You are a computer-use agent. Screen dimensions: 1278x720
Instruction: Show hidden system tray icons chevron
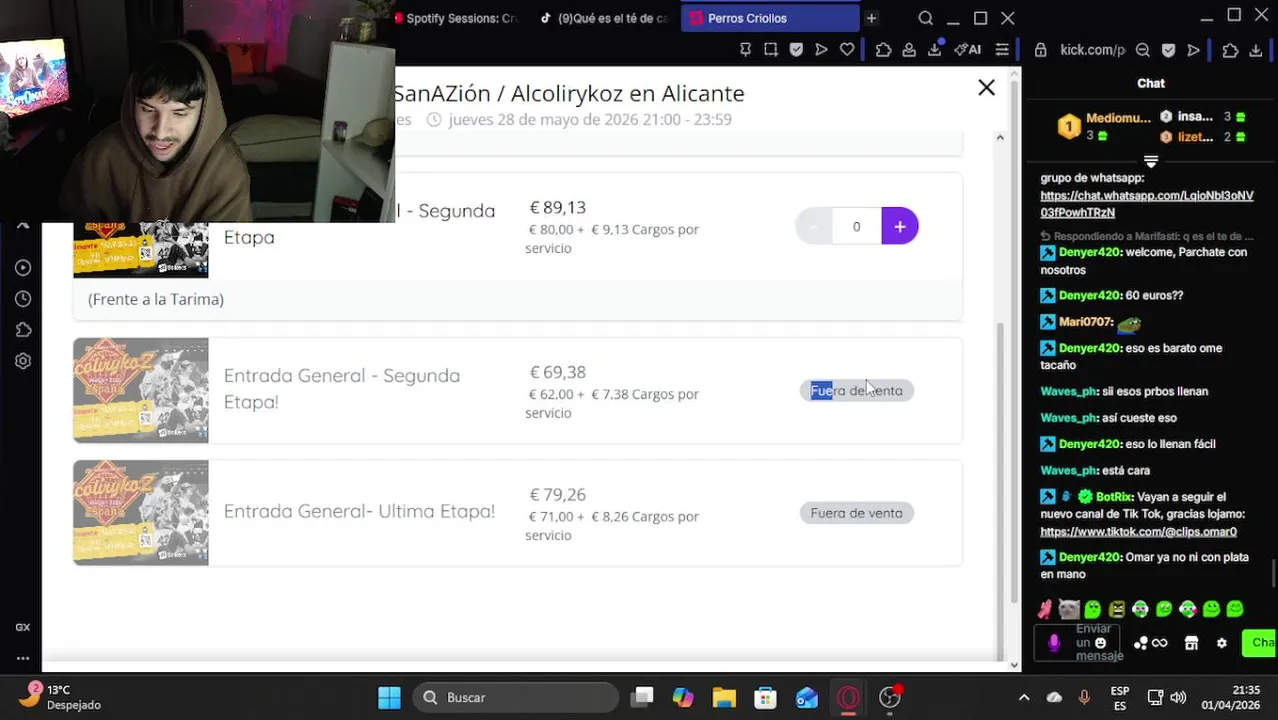[x=1024, y=697]
